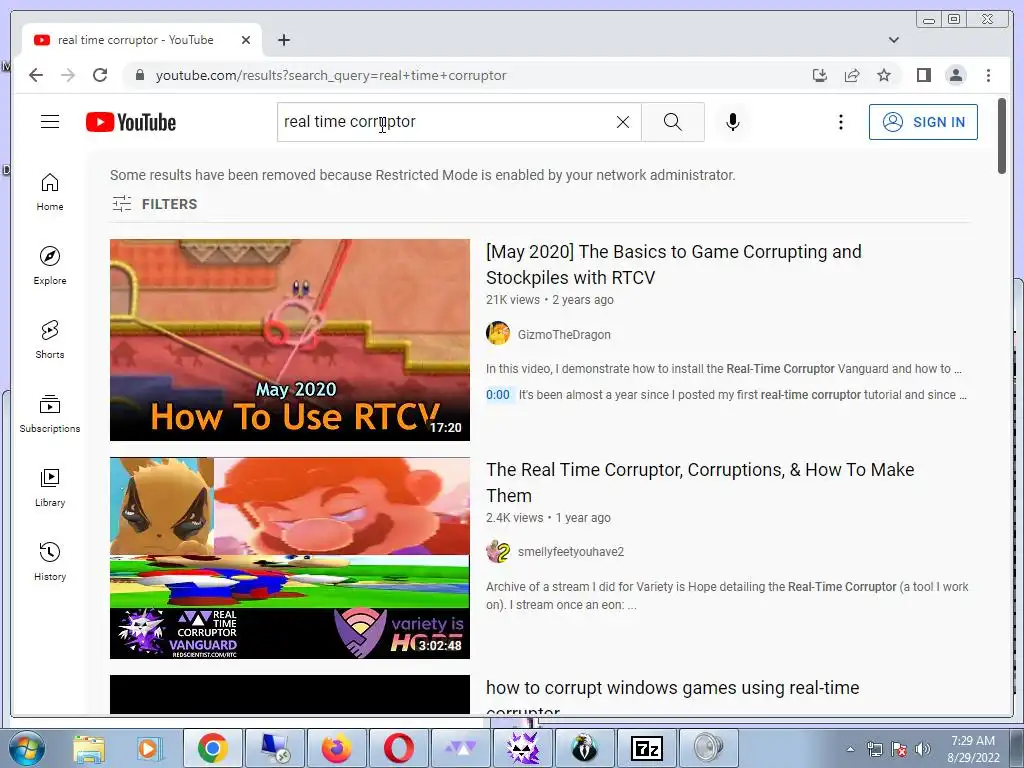Viewport: 1024px width, 768px height.
Task: Click the install app icon in address bar
Action: point(820,75)
